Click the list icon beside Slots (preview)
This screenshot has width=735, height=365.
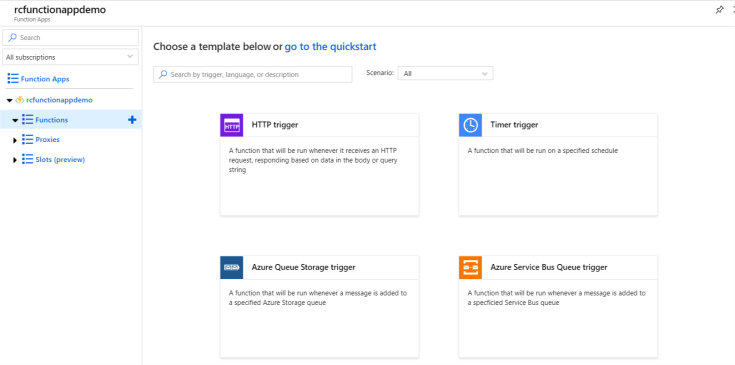28,159
